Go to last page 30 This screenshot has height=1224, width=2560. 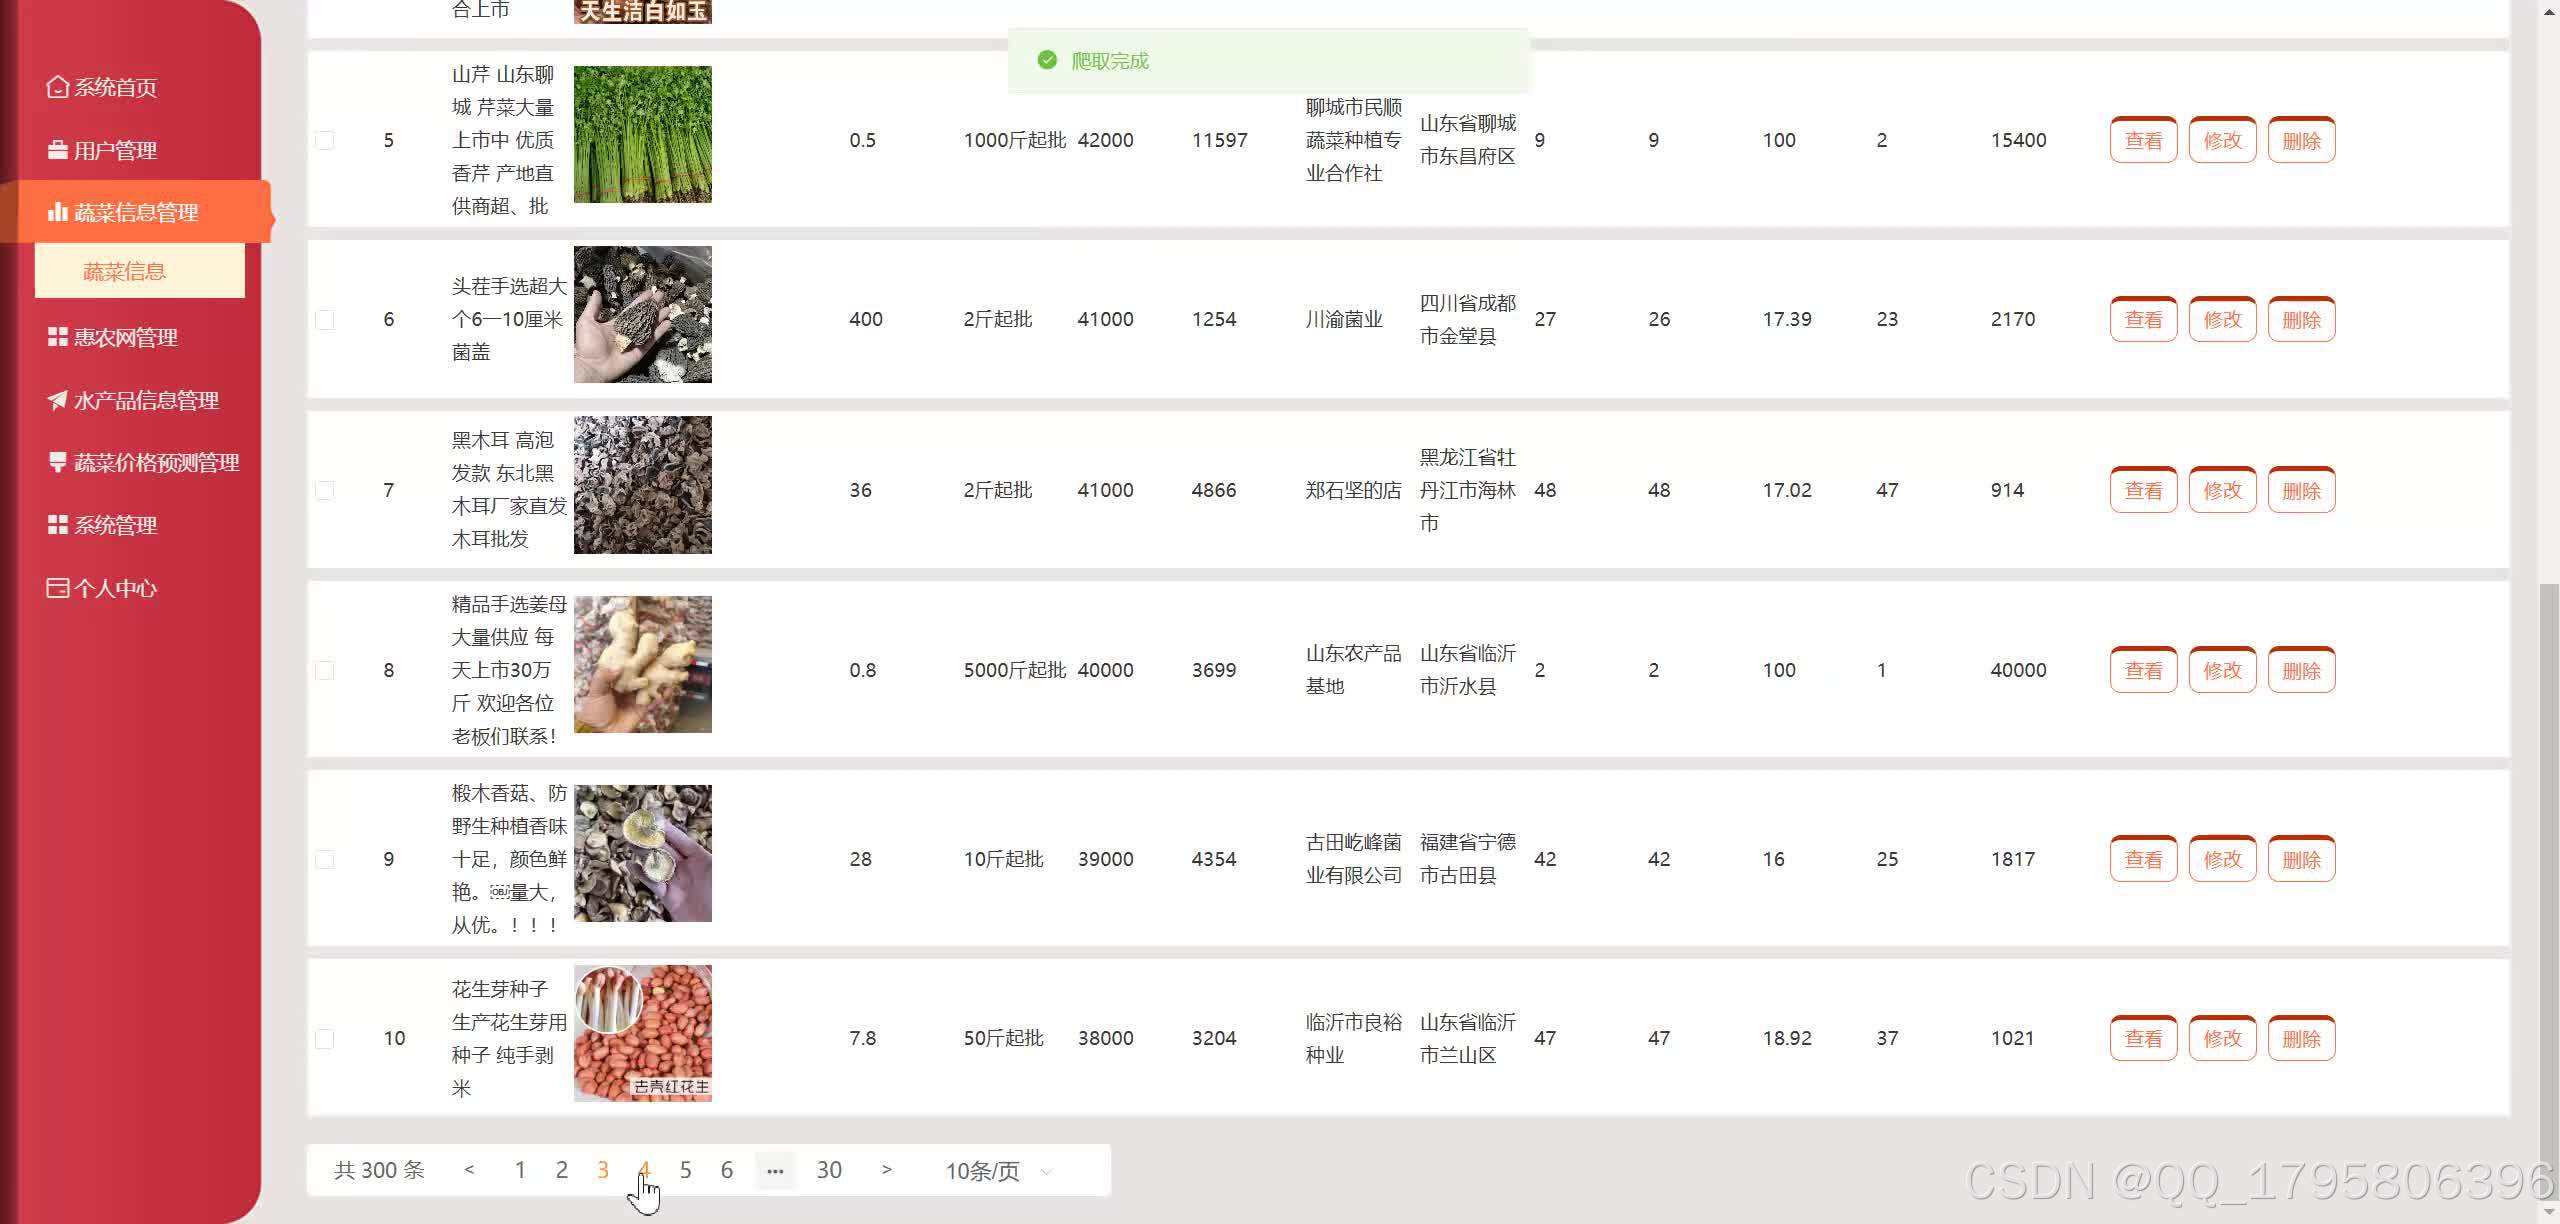tap(829, 1170)
